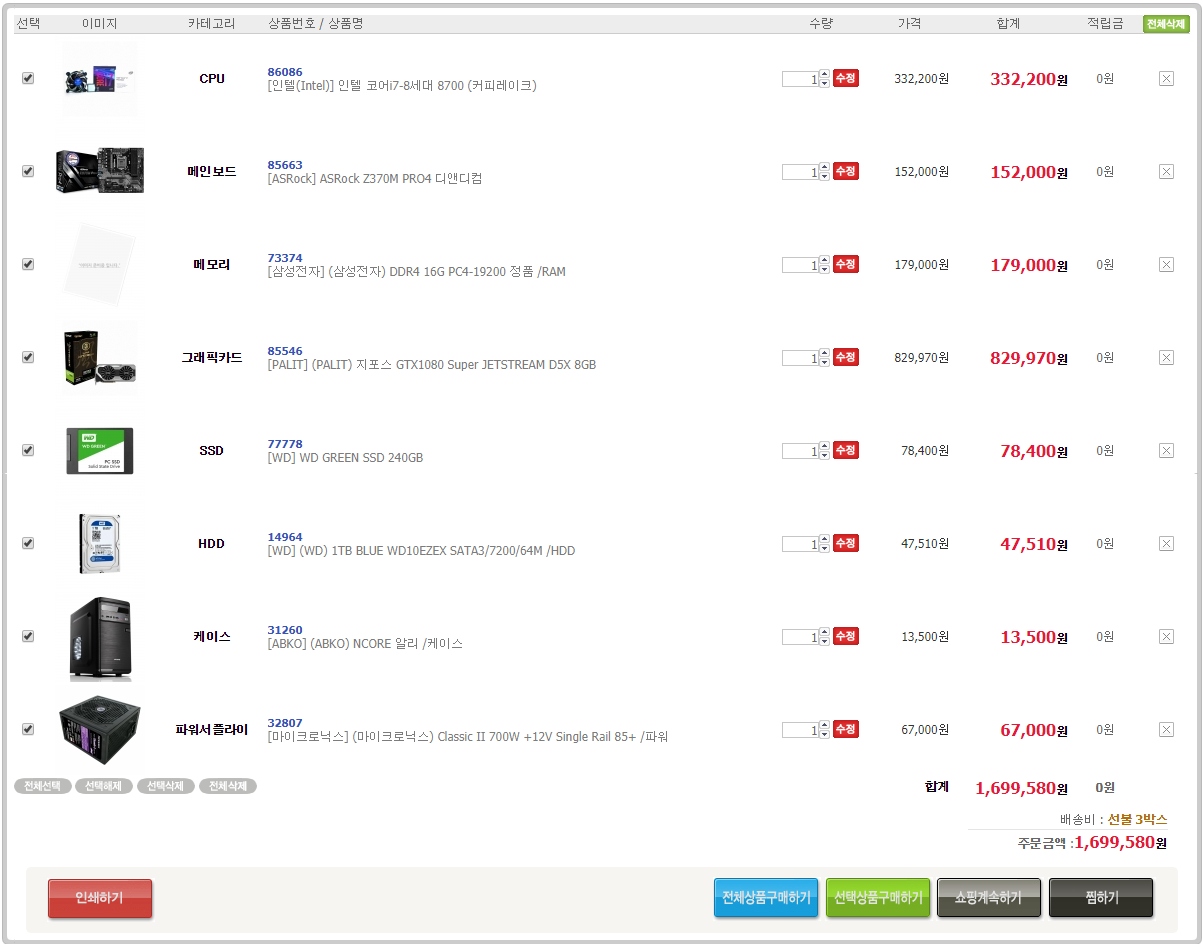Remove the 메인보드 row using X icon
This screenshot has height=944, width=1202.
(1166, 171)
